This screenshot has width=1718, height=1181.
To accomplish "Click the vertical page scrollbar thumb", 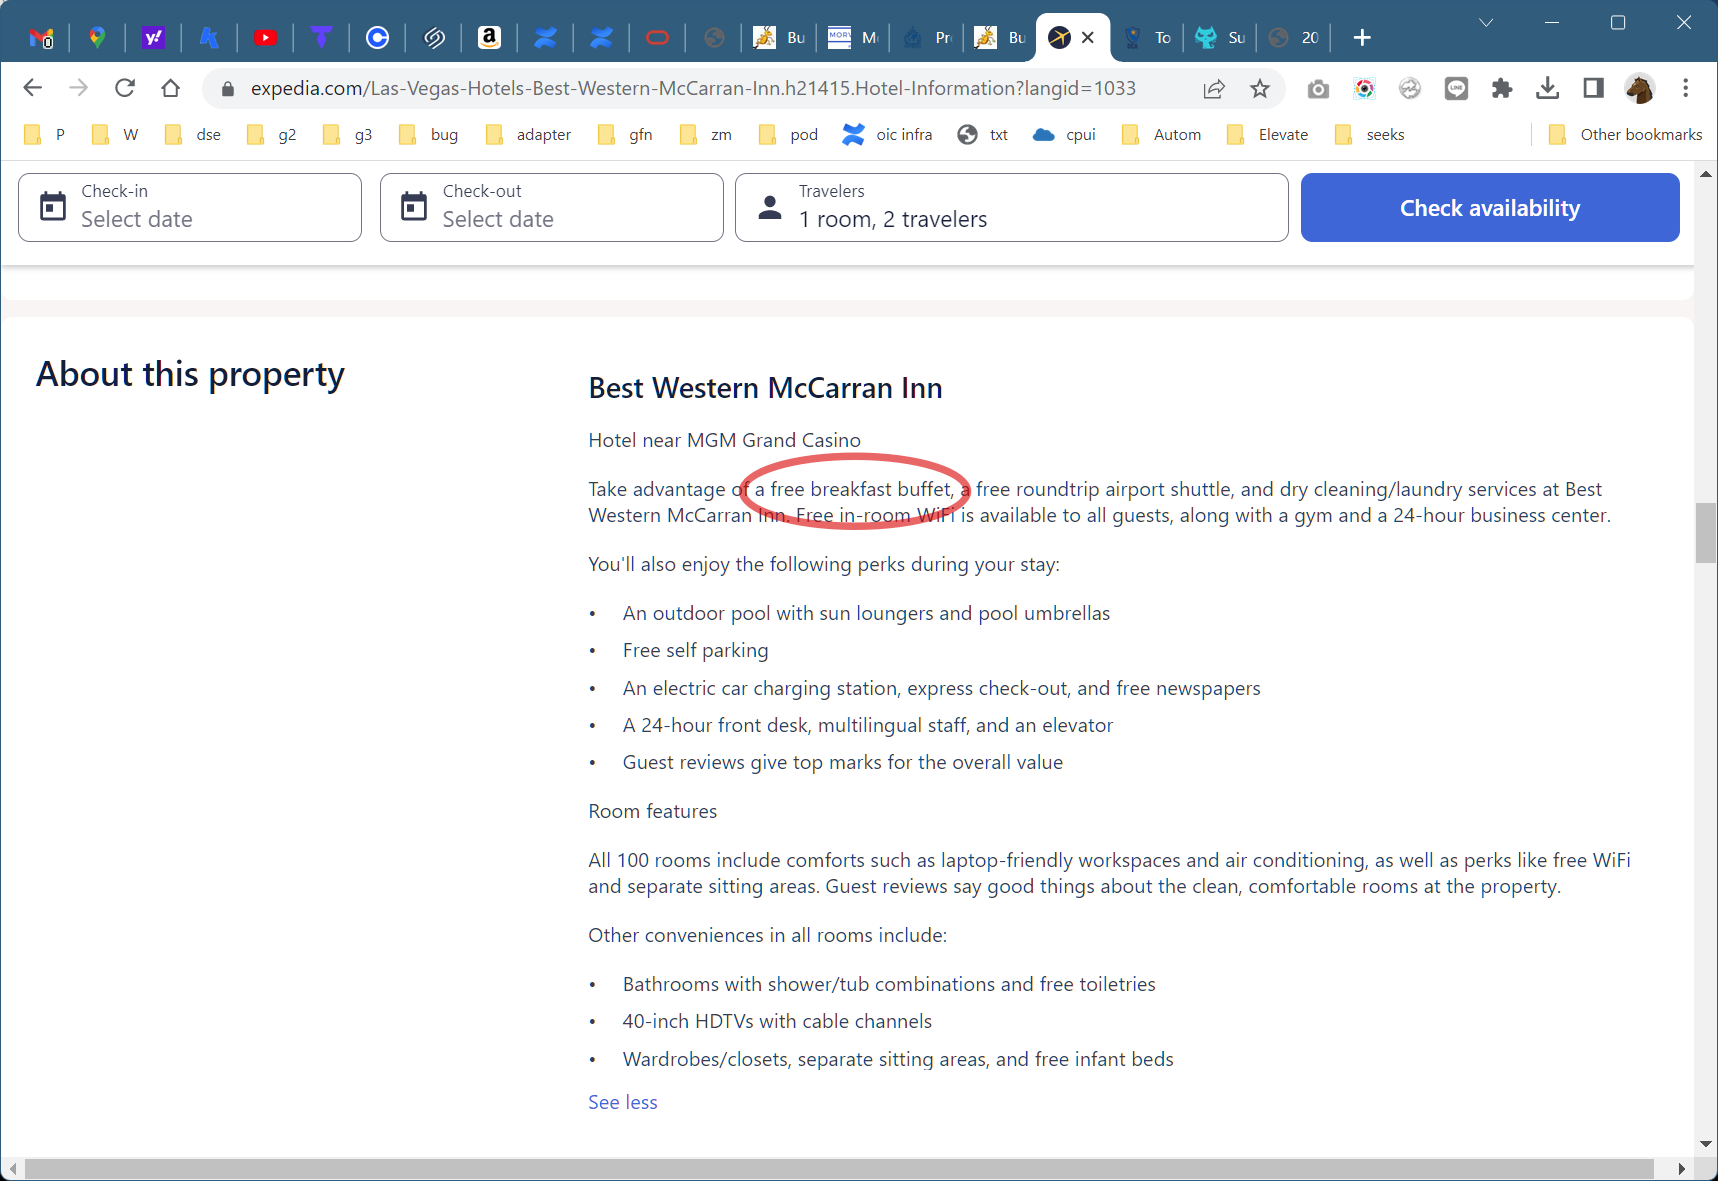I will pos(1705,533).
